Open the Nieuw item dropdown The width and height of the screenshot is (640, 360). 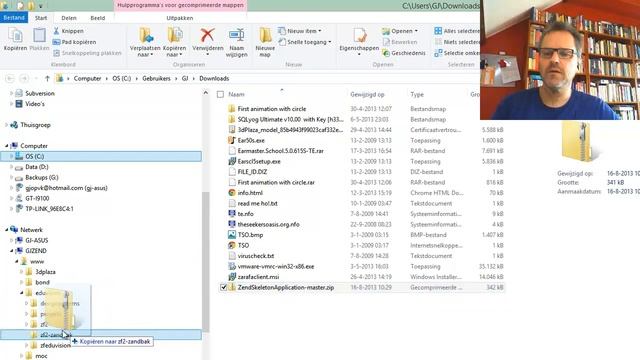tap(299, 31)
